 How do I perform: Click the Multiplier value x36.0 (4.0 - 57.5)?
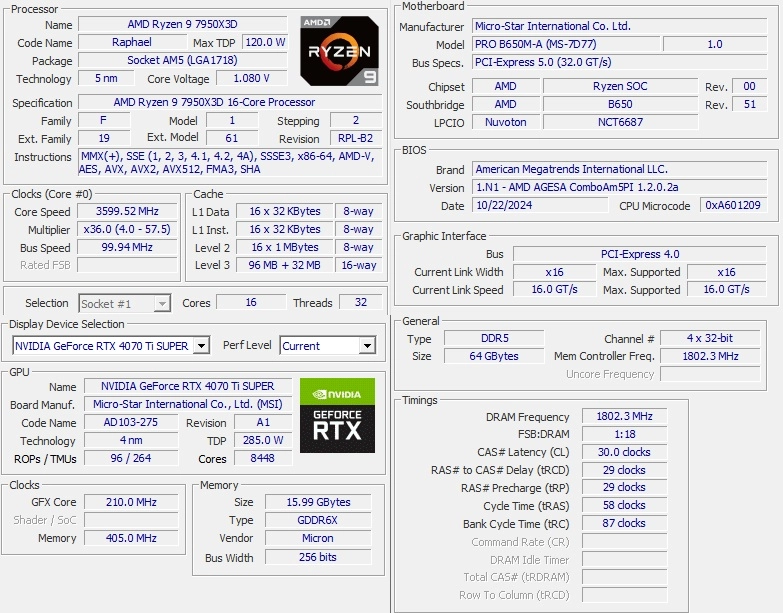[127, 229]
